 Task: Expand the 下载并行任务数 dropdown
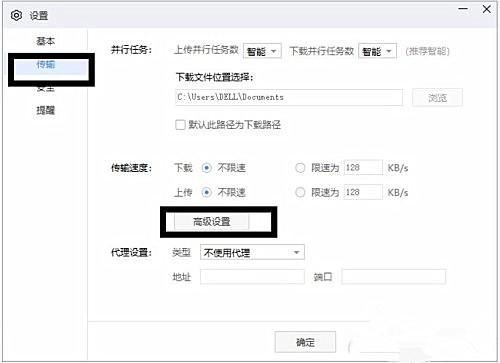(377, 51)
